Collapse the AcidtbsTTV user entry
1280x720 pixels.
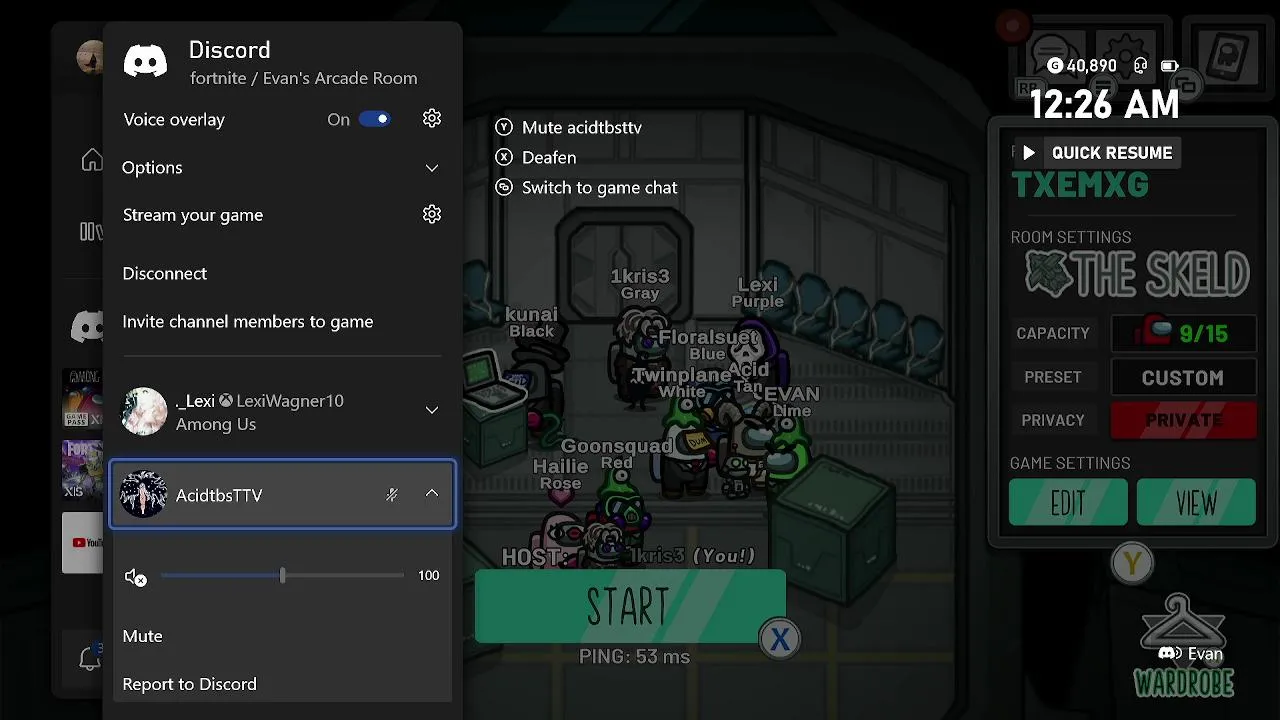tap(432, 493)
